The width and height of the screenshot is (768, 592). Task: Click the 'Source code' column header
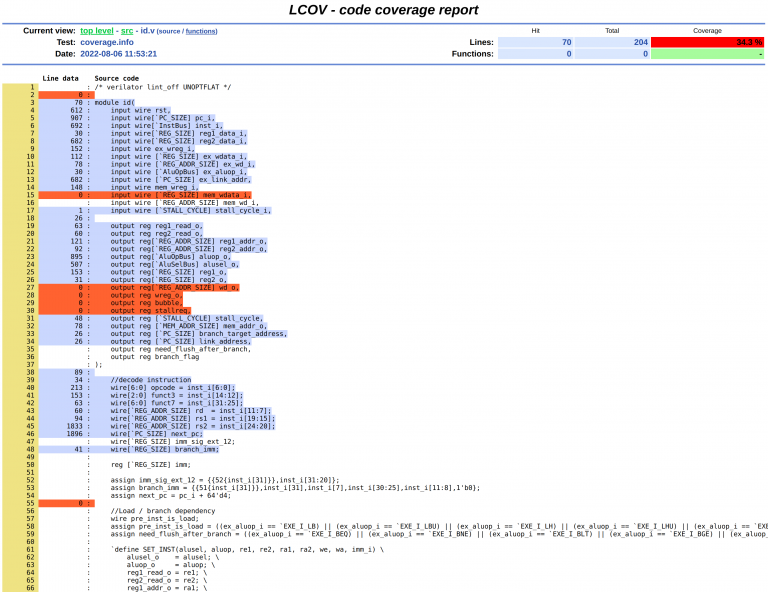point(117,78)
